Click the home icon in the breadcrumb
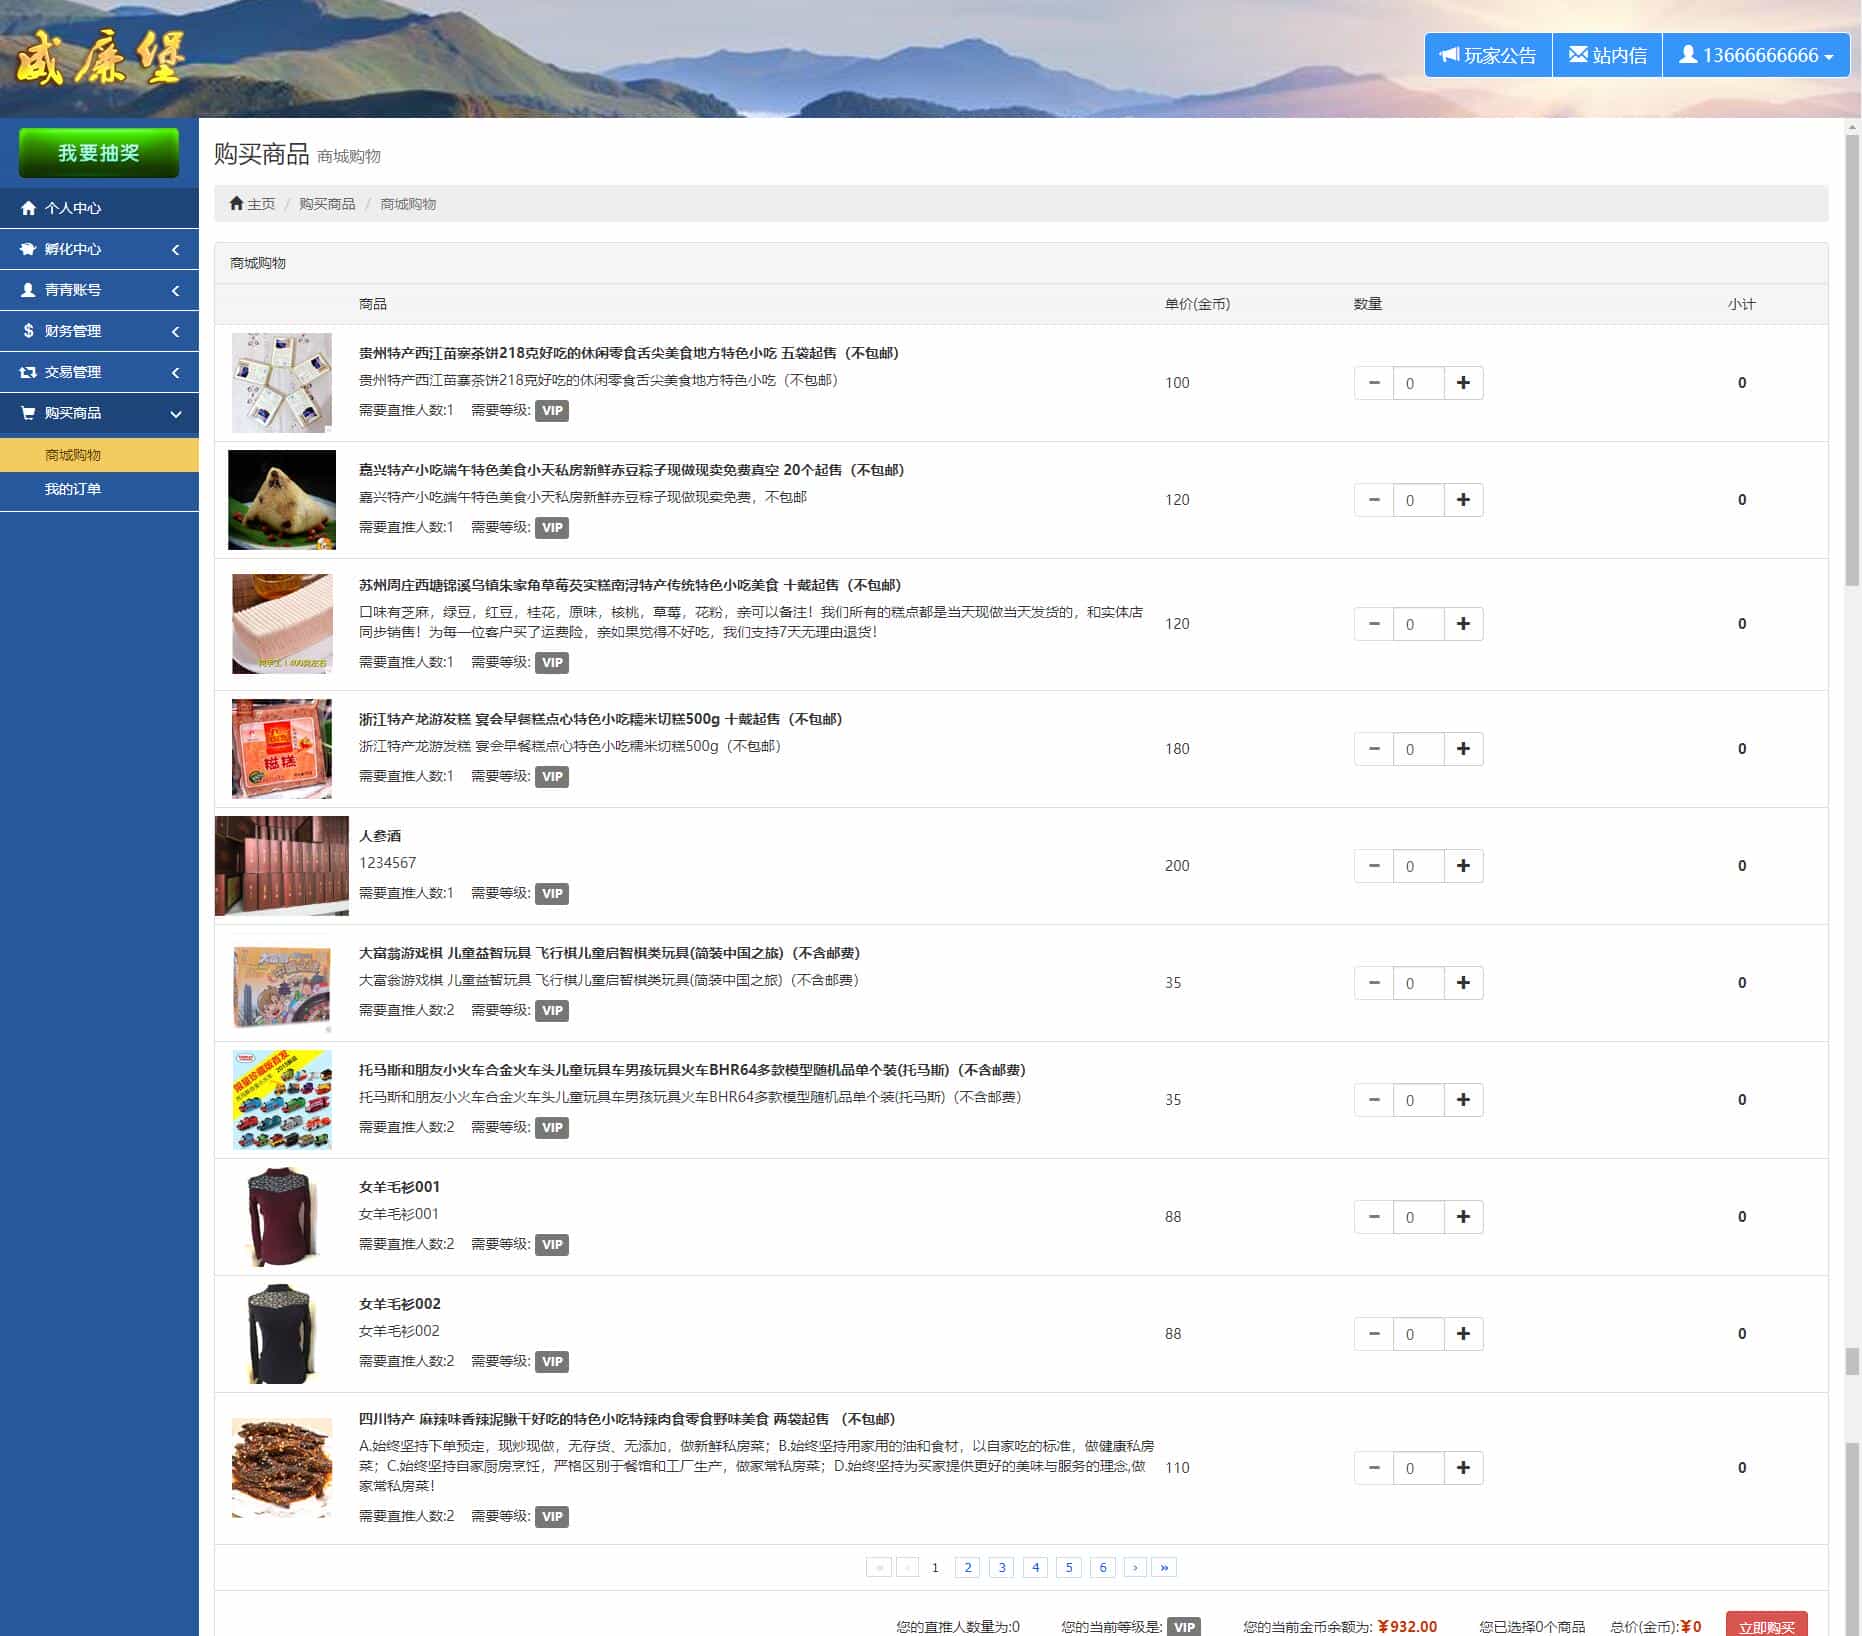This screenshot has width=1862, height=1636. (237, 203)
